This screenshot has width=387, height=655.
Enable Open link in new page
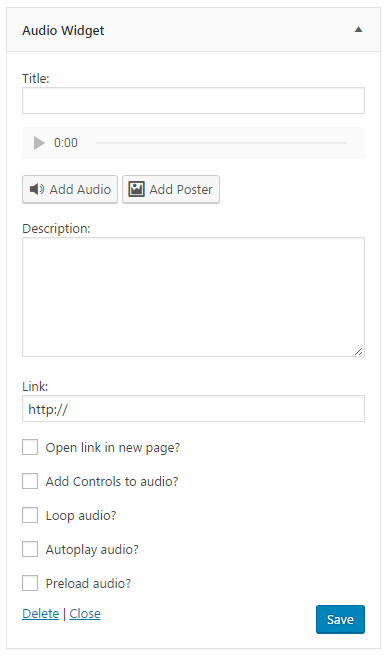(30, 447)
